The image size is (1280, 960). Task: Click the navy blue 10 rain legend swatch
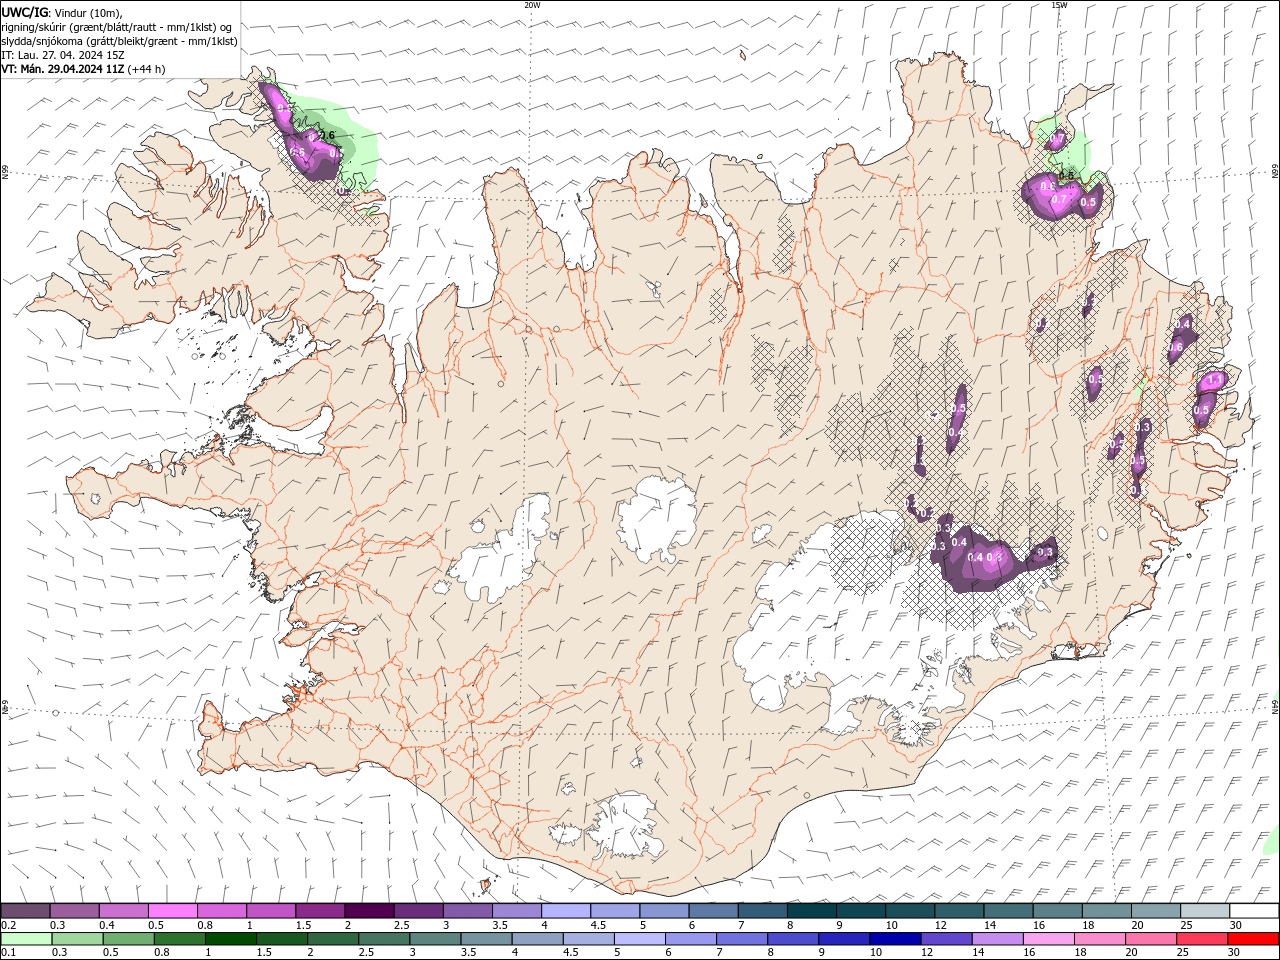pos(894,938)
